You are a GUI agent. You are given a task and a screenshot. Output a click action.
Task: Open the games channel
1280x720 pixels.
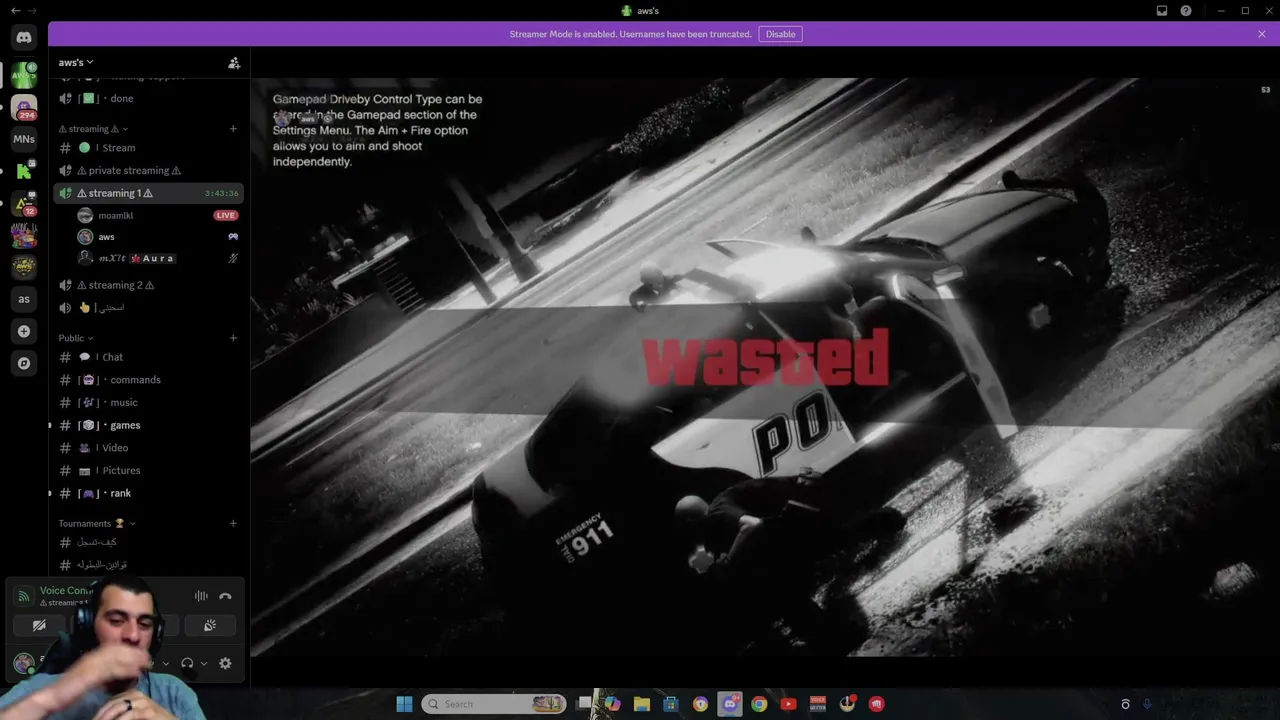click(x=148, y=425)
